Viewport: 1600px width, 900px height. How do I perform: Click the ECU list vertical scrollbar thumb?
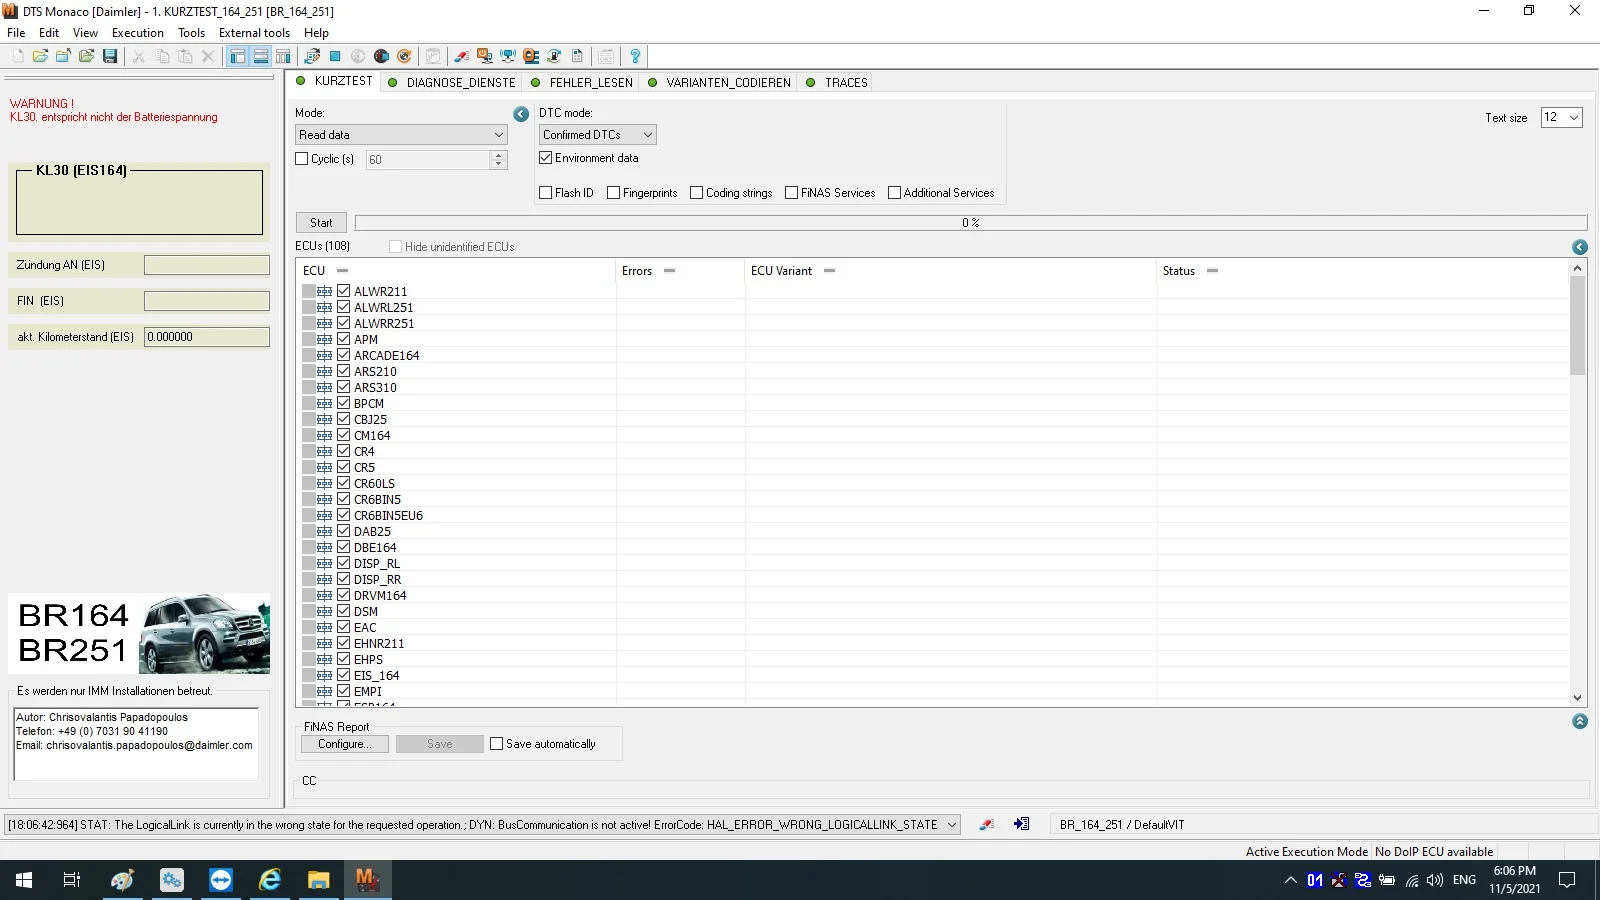pos(1578,325)
